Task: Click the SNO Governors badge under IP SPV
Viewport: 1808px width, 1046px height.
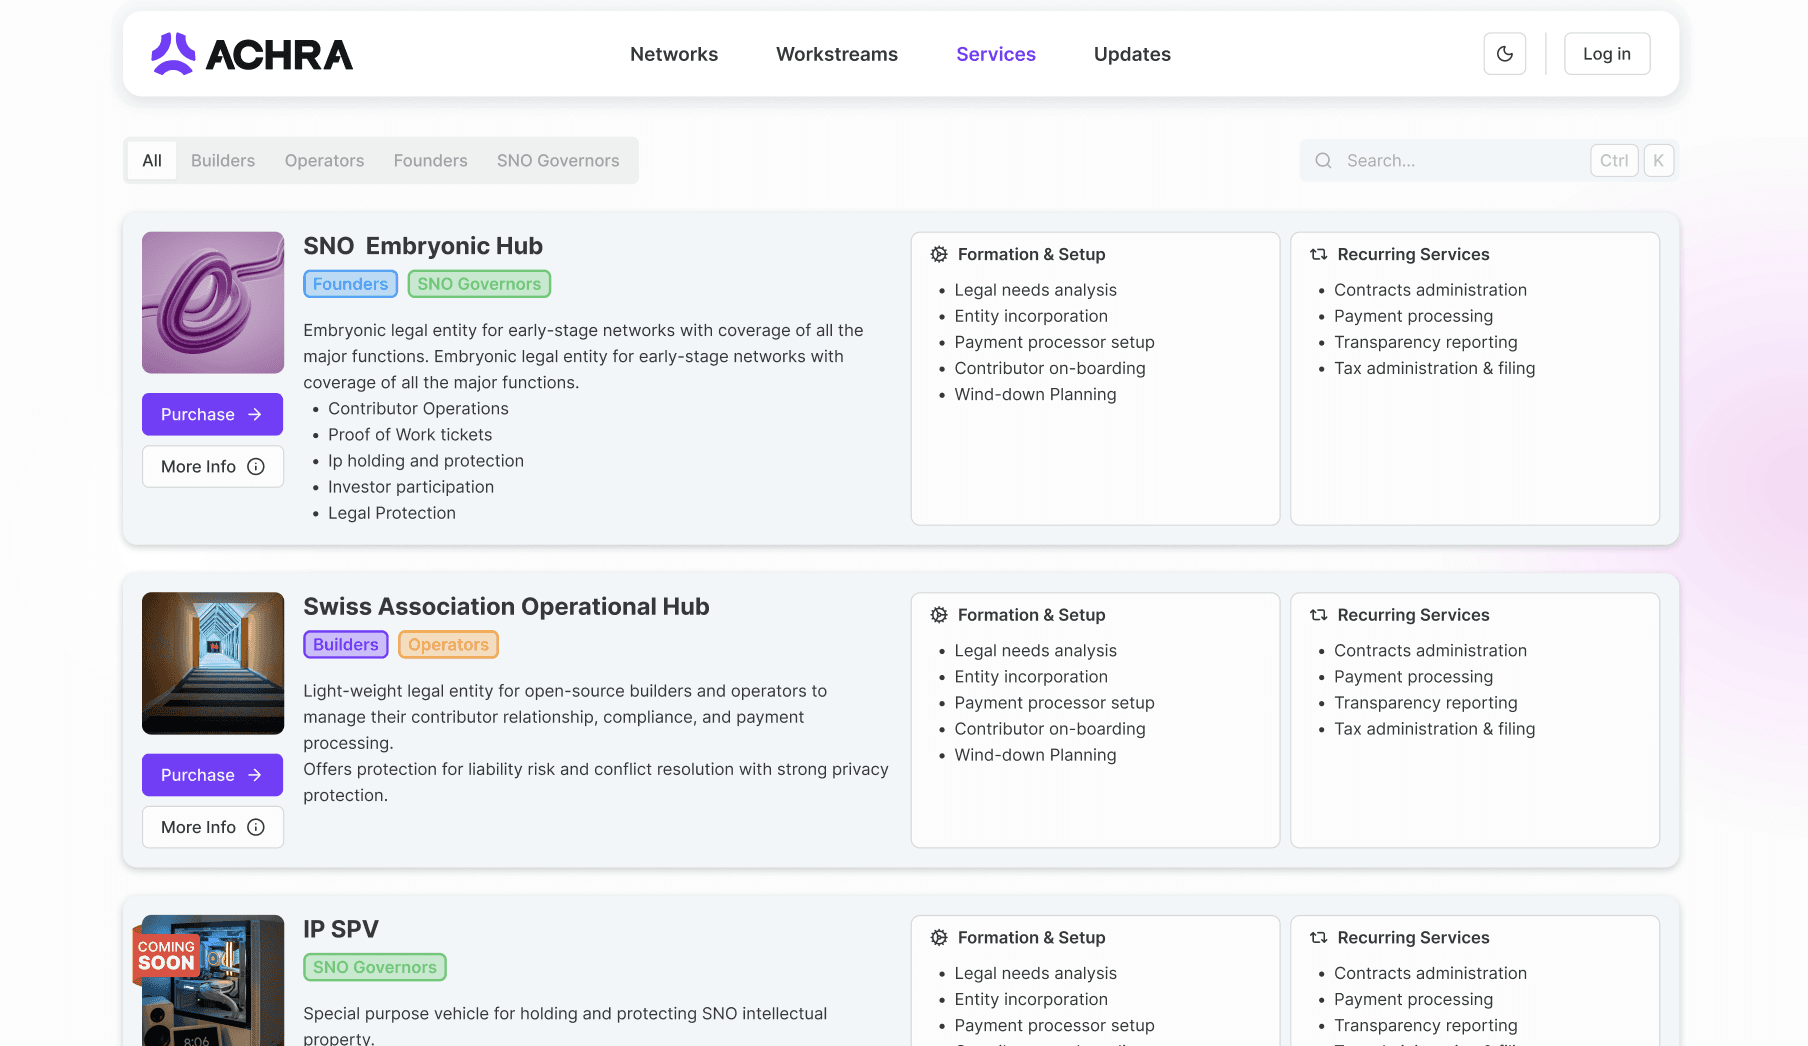Action: (374, 967)
